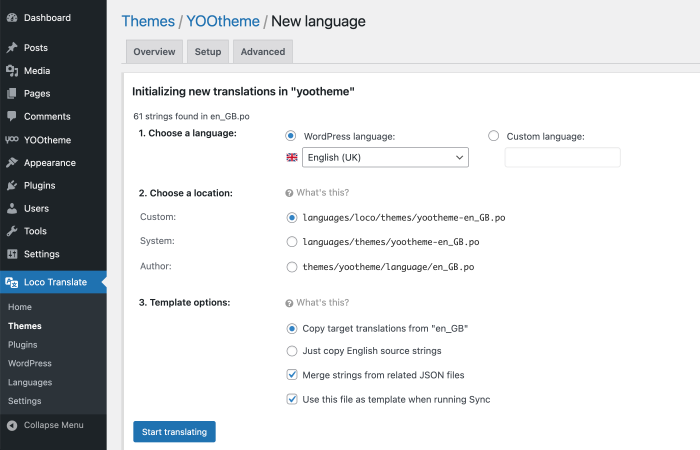Click the YOOtheme logo icon in sidebar
Screen dimensions: 700x450
pyautogui.click(x=12, y=139)
